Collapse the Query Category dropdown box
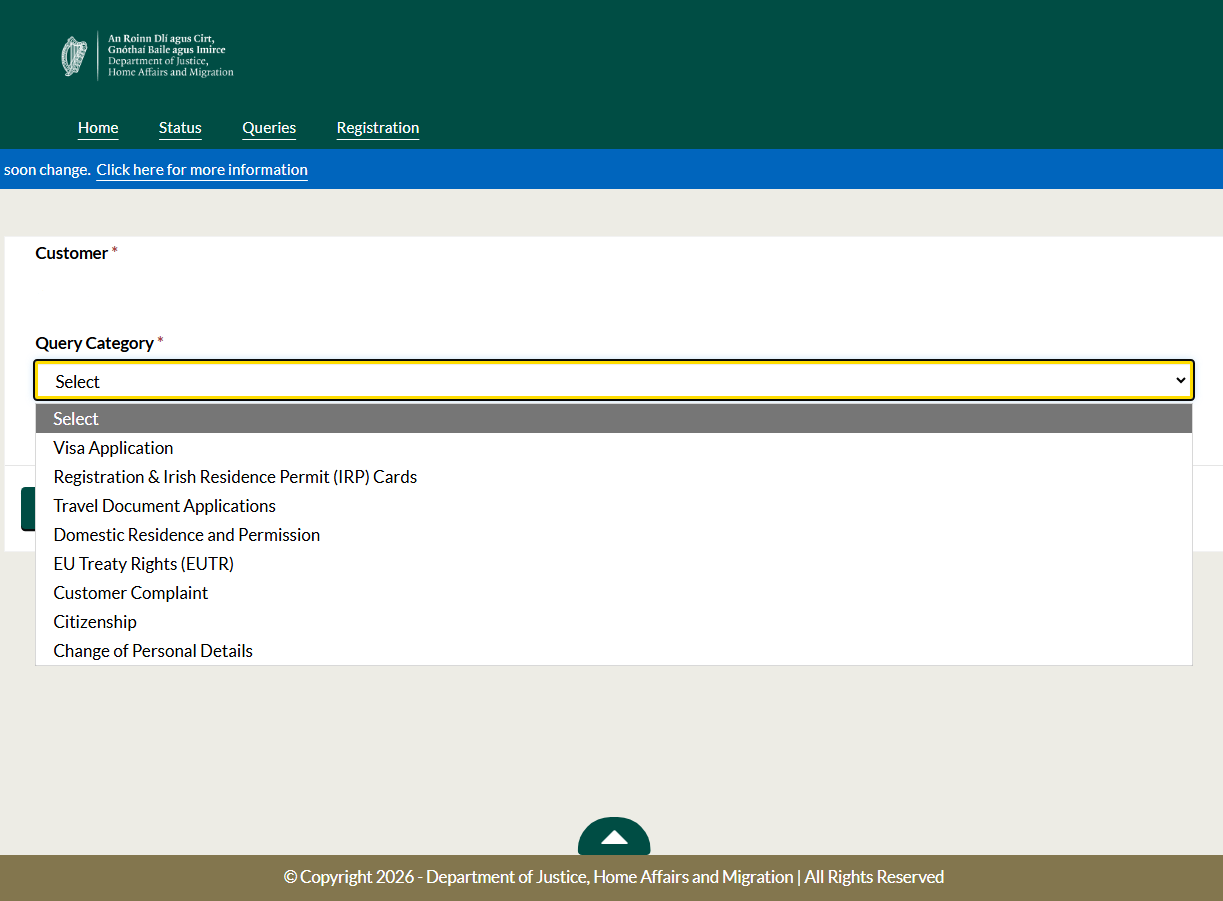This screenshot has width=1223, height=901. (614, 381)
